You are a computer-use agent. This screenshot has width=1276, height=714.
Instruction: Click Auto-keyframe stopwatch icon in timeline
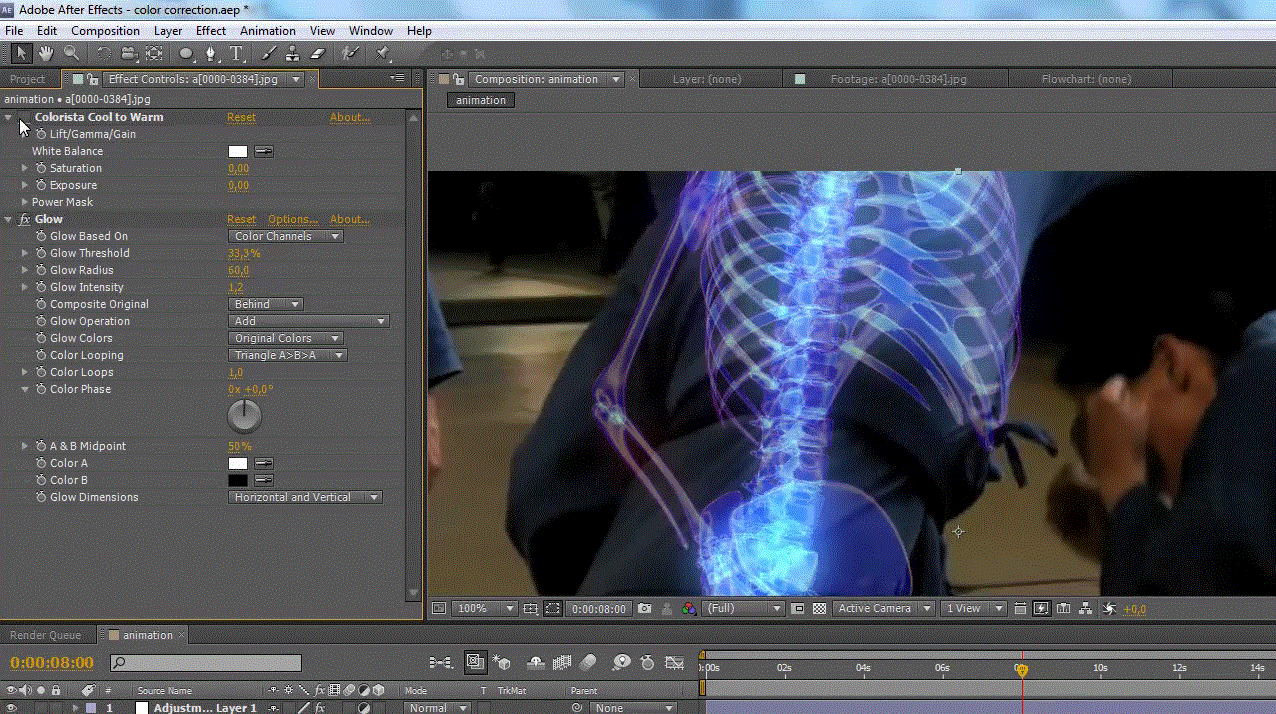tap(648, 662)
